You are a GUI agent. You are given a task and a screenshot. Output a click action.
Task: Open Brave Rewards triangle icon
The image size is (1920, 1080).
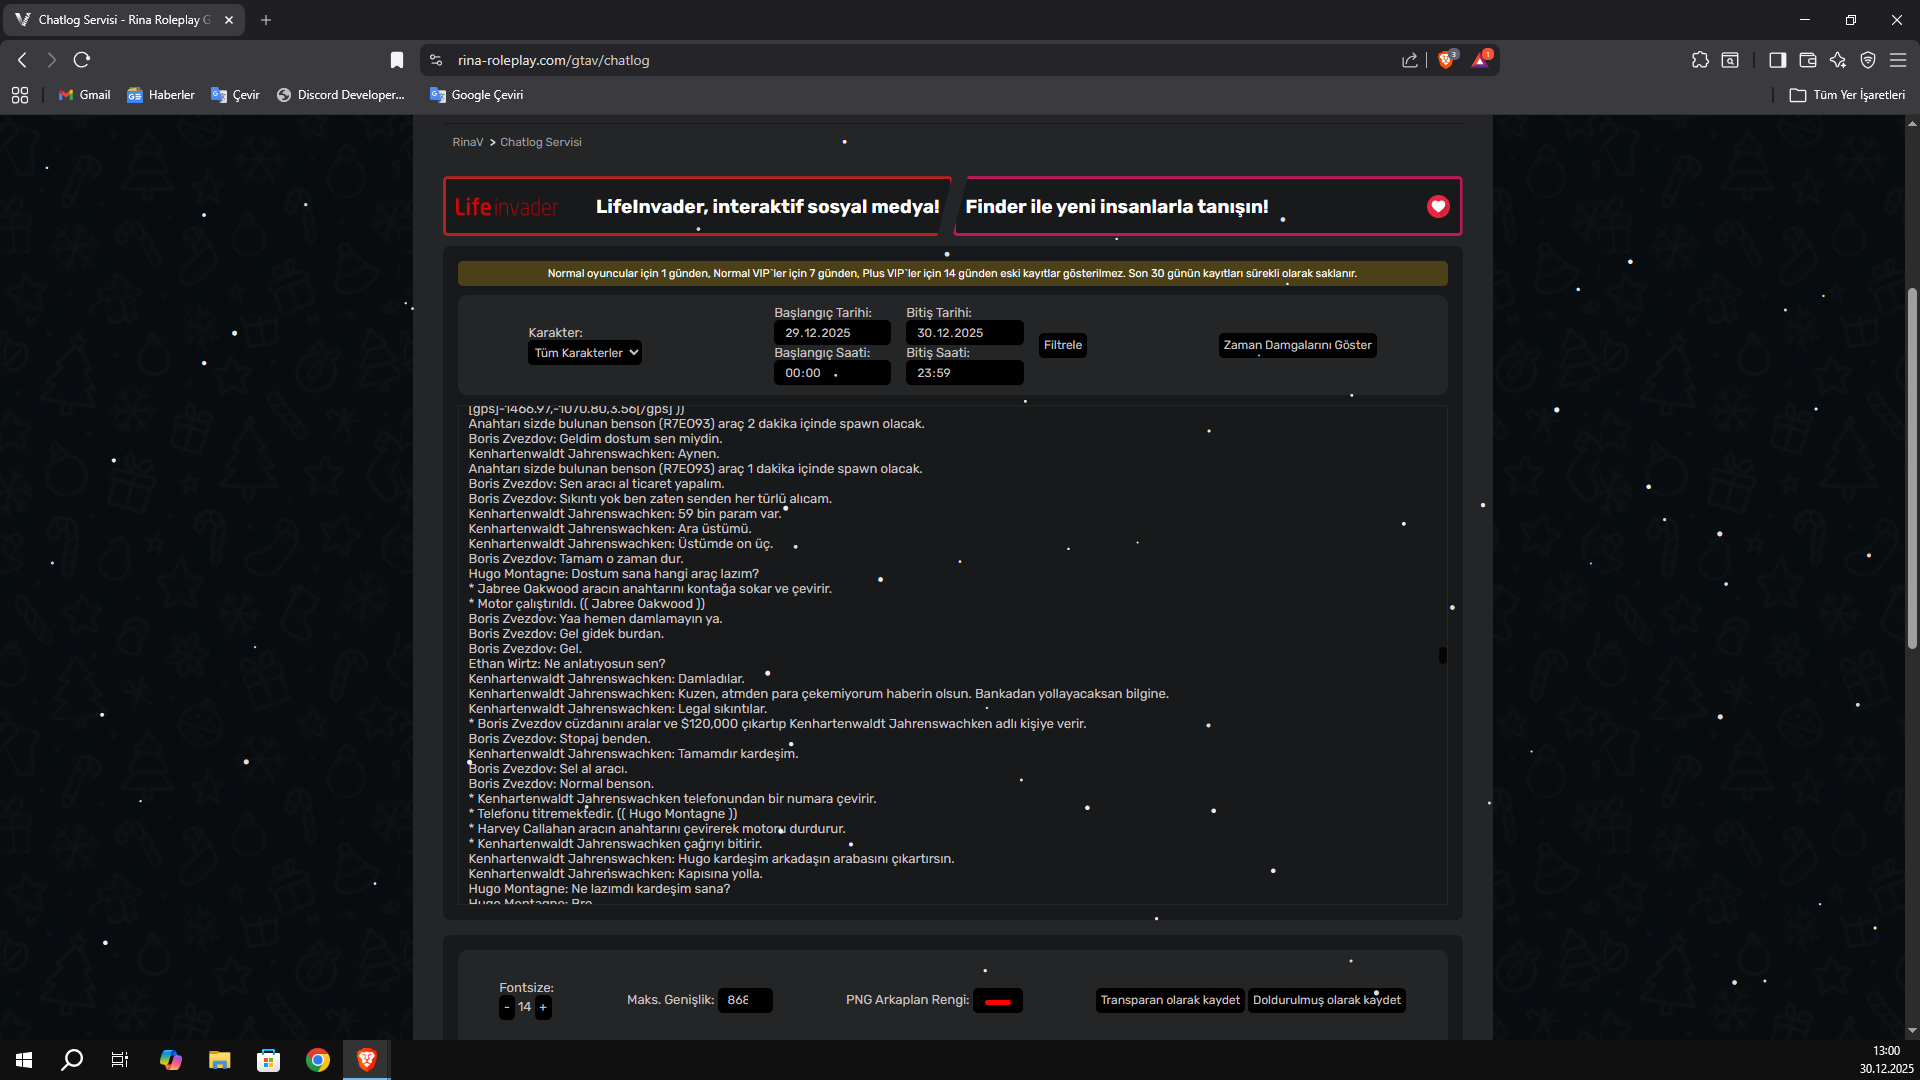(x=1481, y=60)
